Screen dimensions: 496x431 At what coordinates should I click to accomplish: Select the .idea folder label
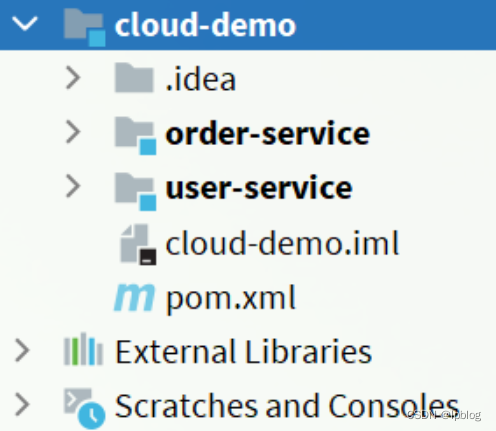(201, 79)
